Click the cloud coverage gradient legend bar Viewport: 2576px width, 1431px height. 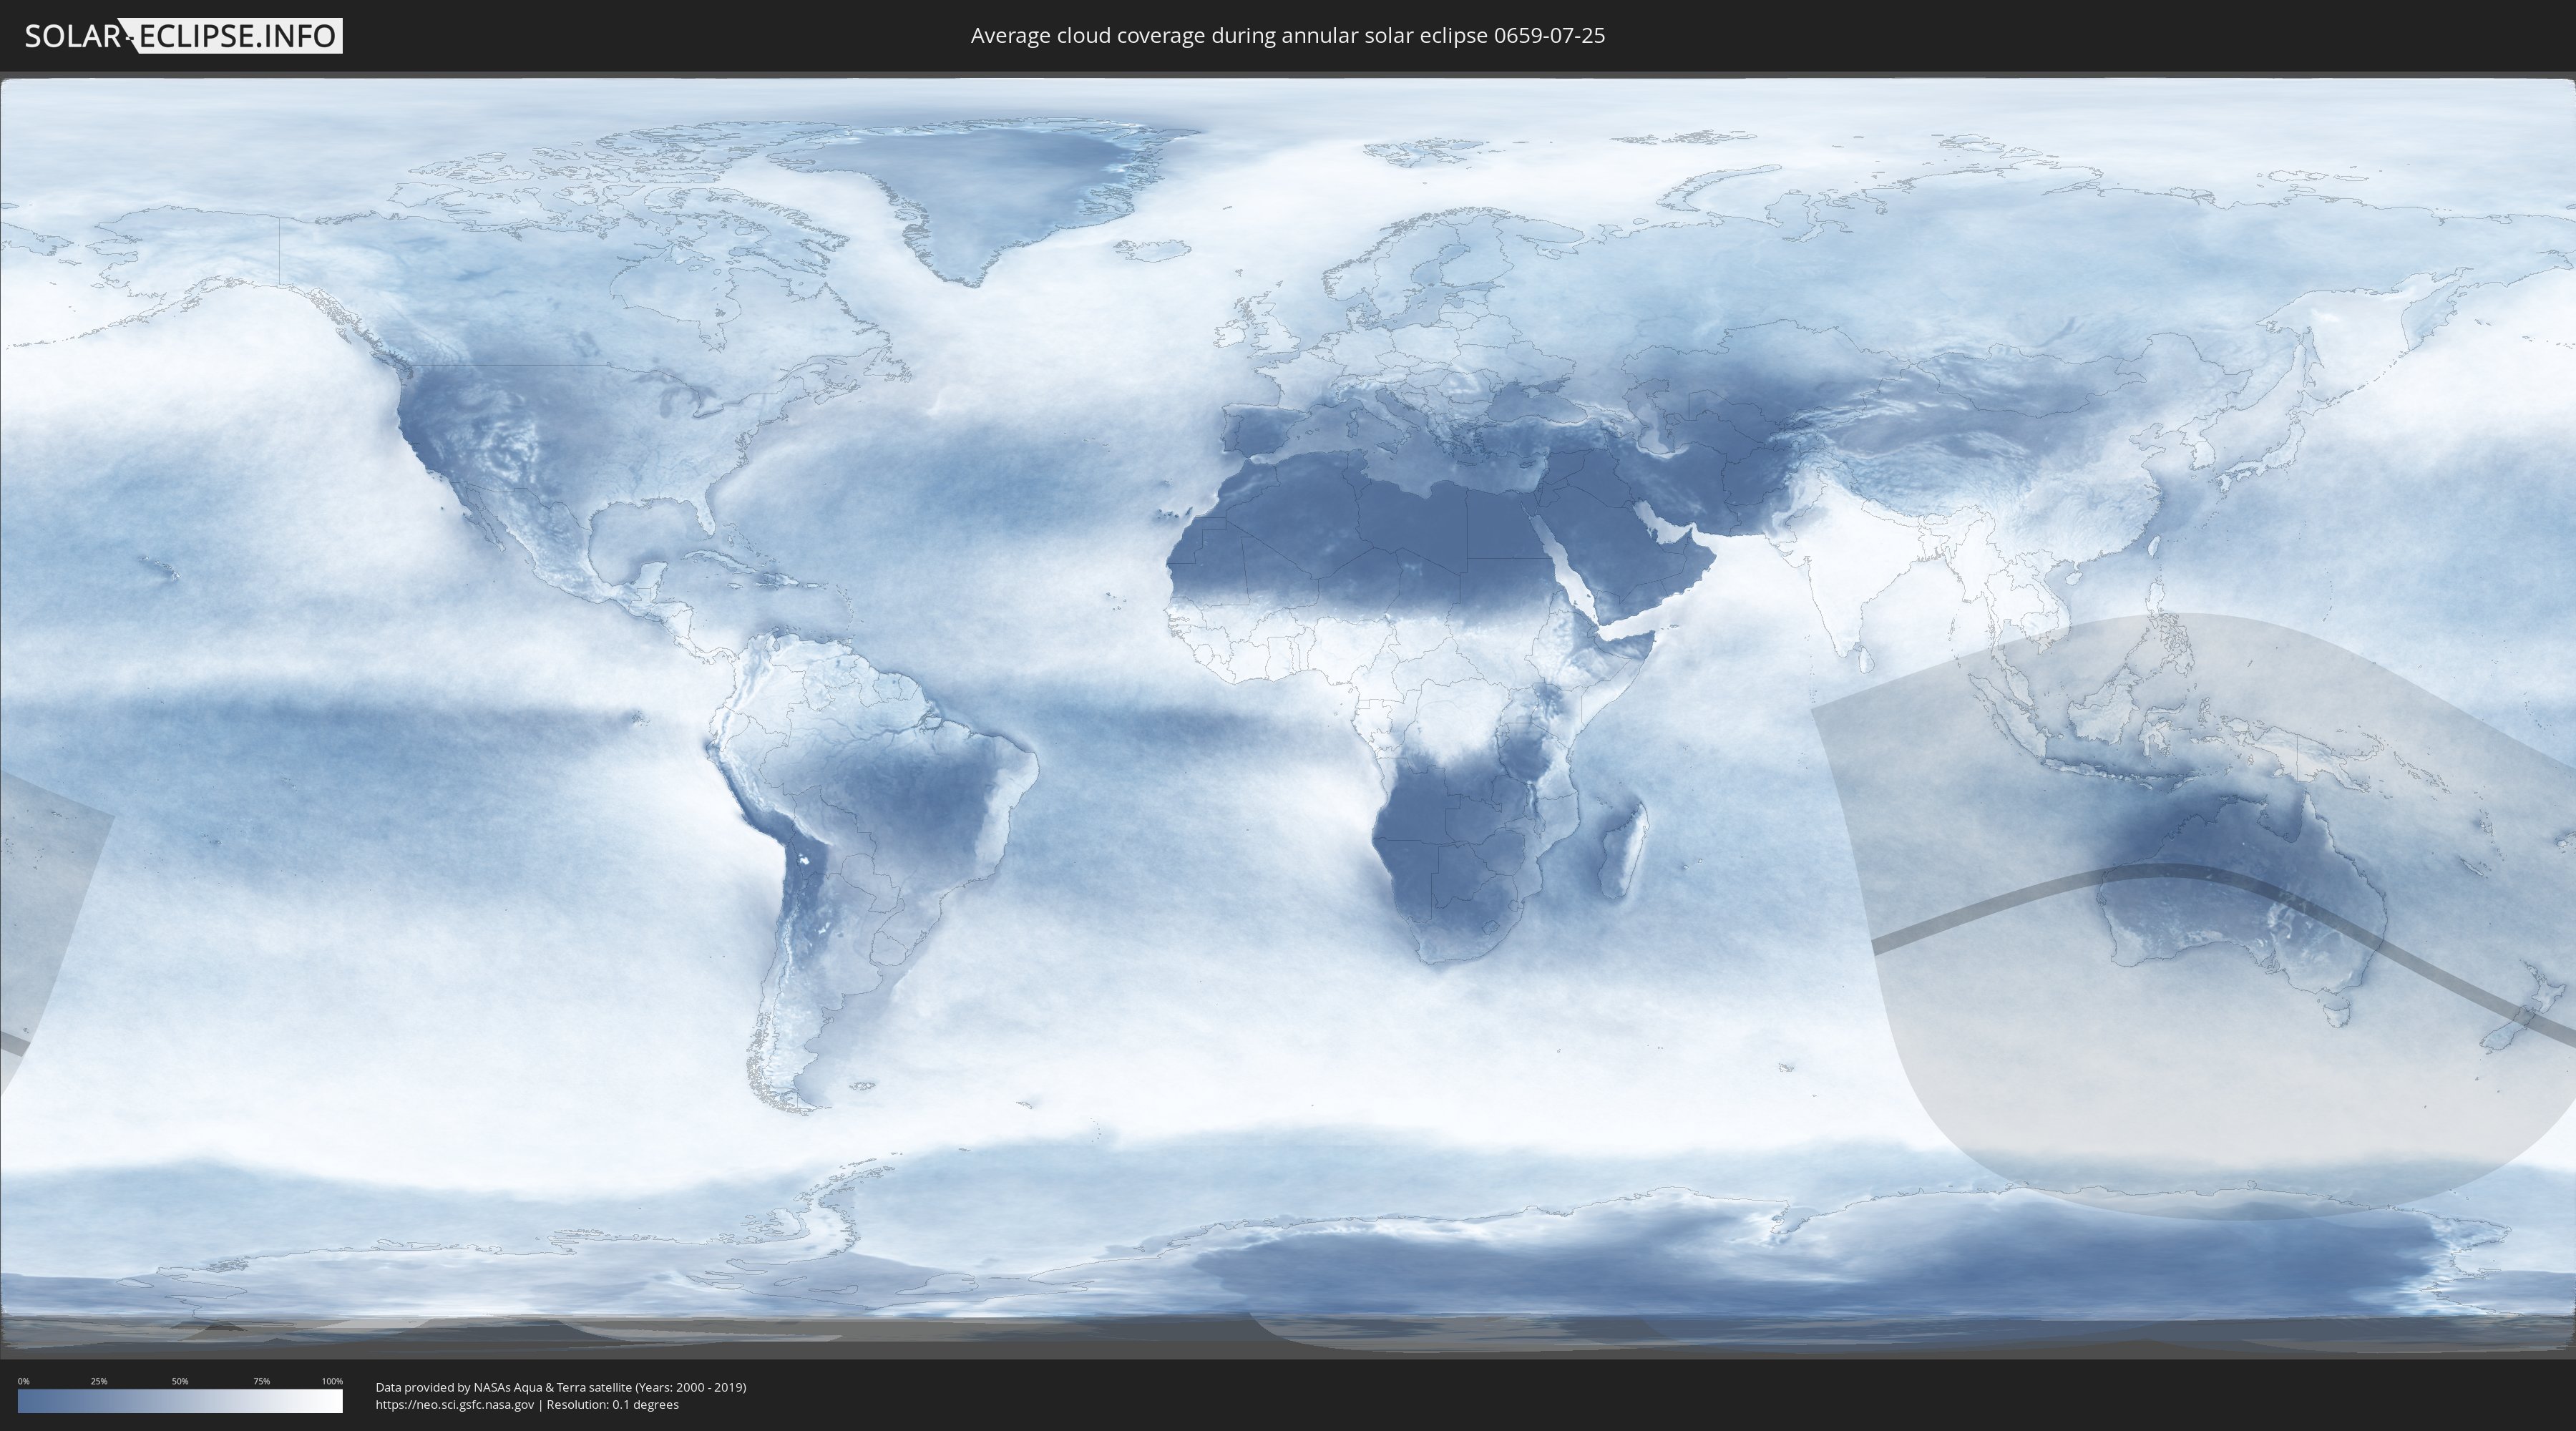coord(180,1401)
